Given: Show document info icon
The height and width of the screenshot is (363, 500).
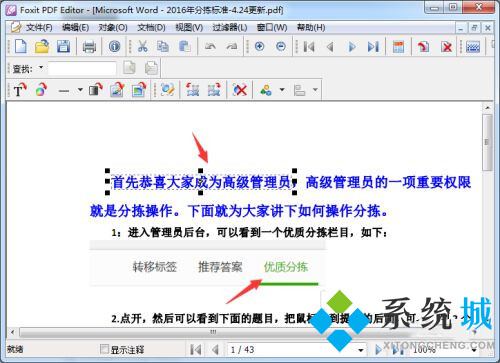Looking at the screenshot, I should point(114,46).
